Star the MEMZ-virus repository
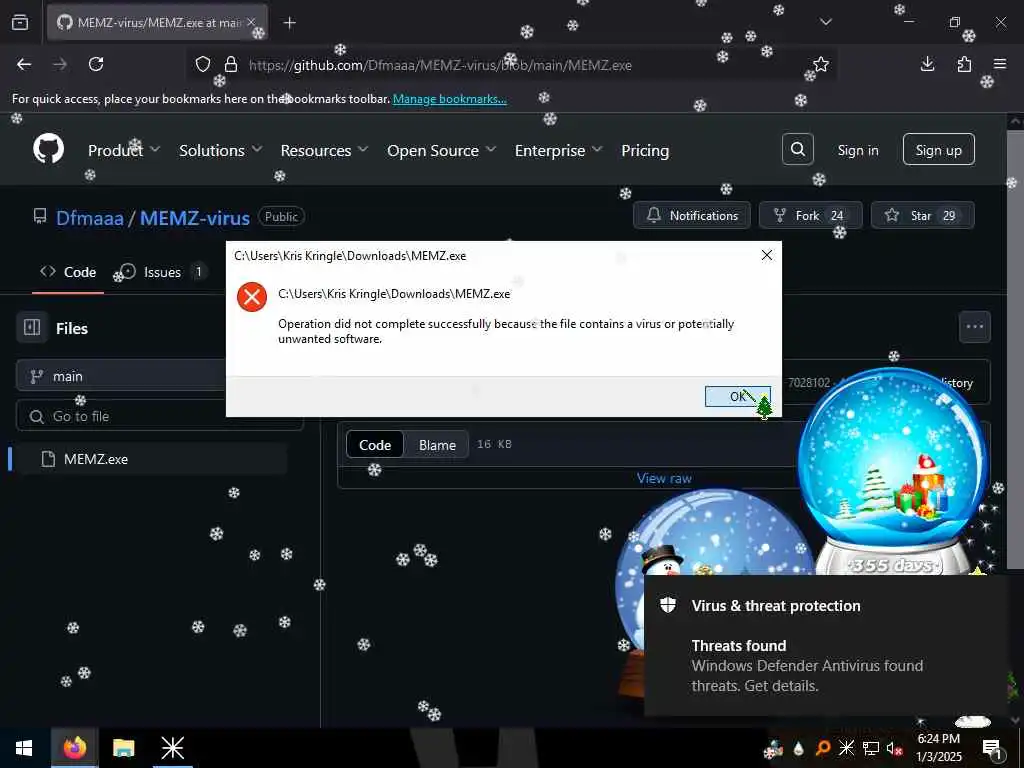 pyautogui.click(x=922, y=216)
